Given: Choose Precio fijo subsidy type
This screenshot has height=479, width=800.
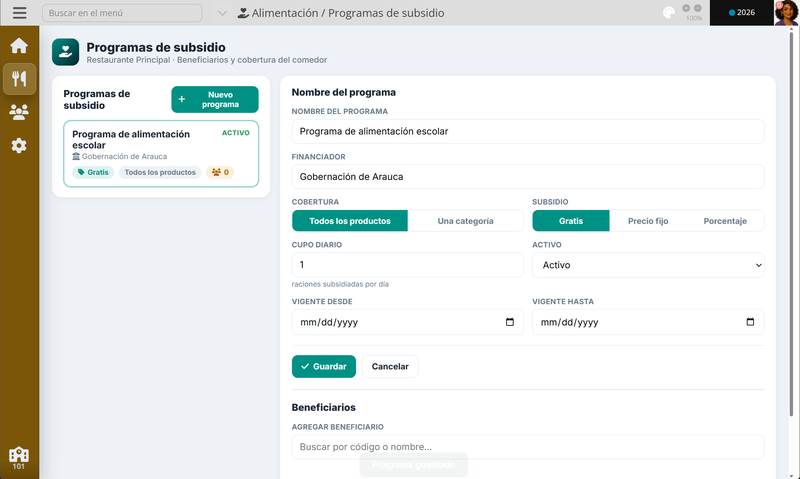Looking at the screenshot, I should tap(648, 221).
